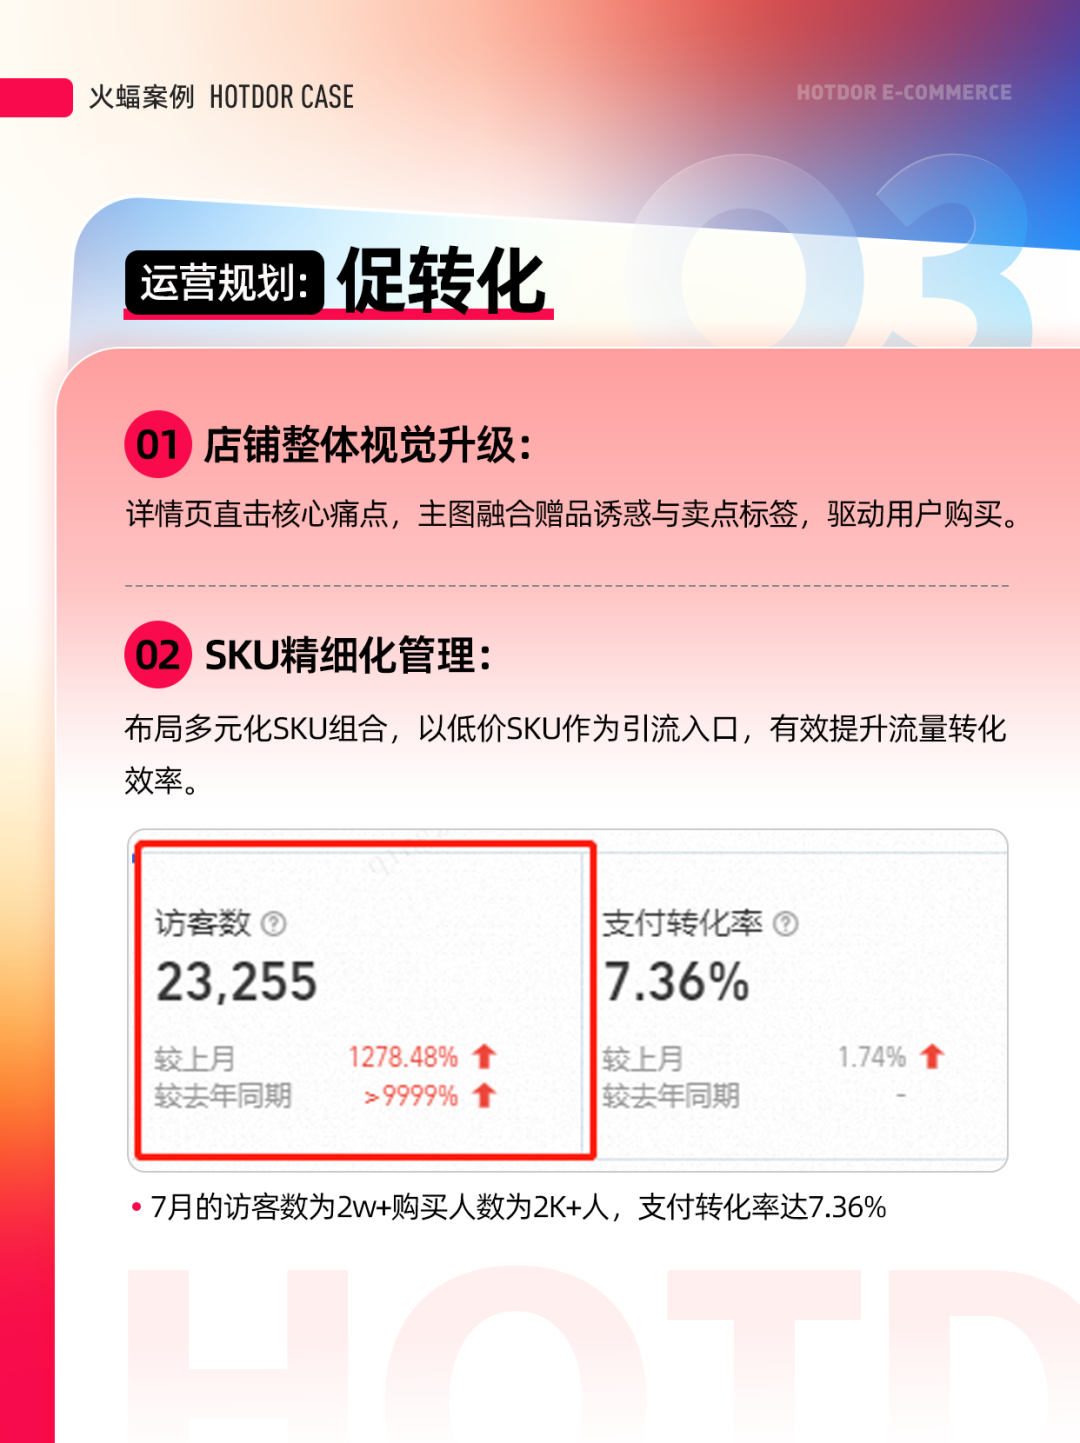1080x1443 pixels.
Task: Click up arrow beside >9999%
Action: pyautogui.click(x=485, y=1095)
